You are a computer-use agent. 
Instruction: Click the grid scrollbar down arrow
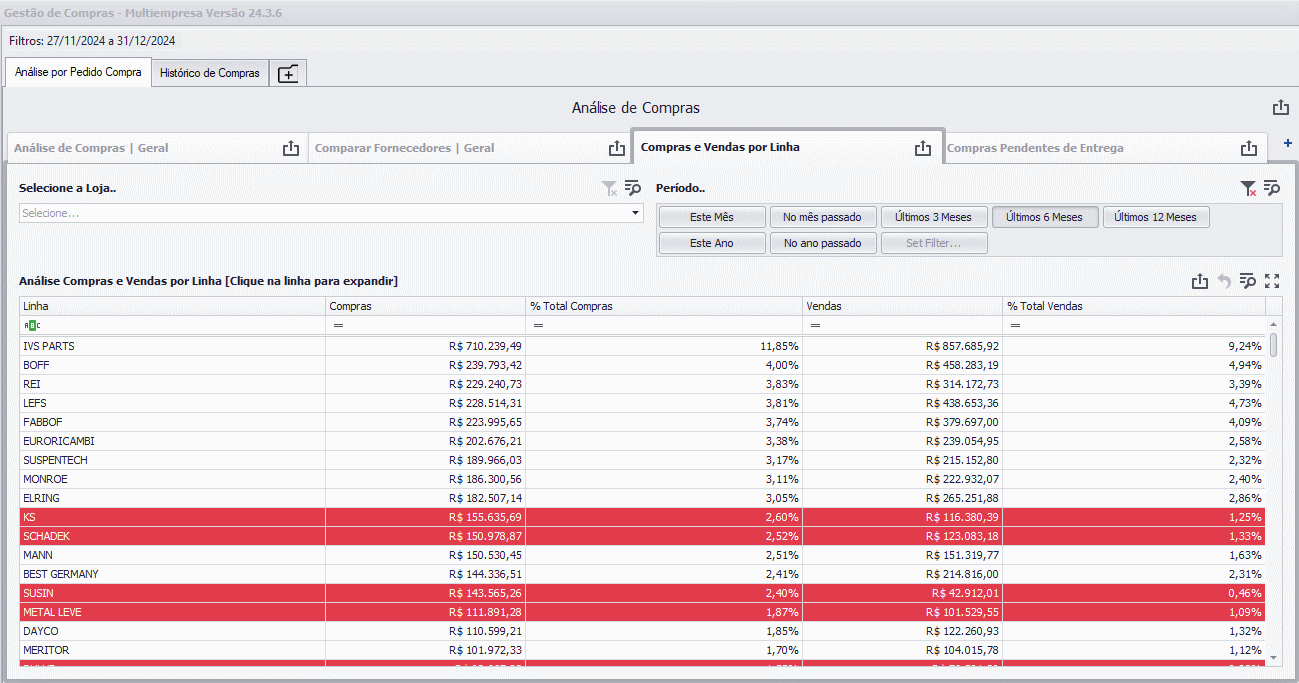[x=1273, y=657]
